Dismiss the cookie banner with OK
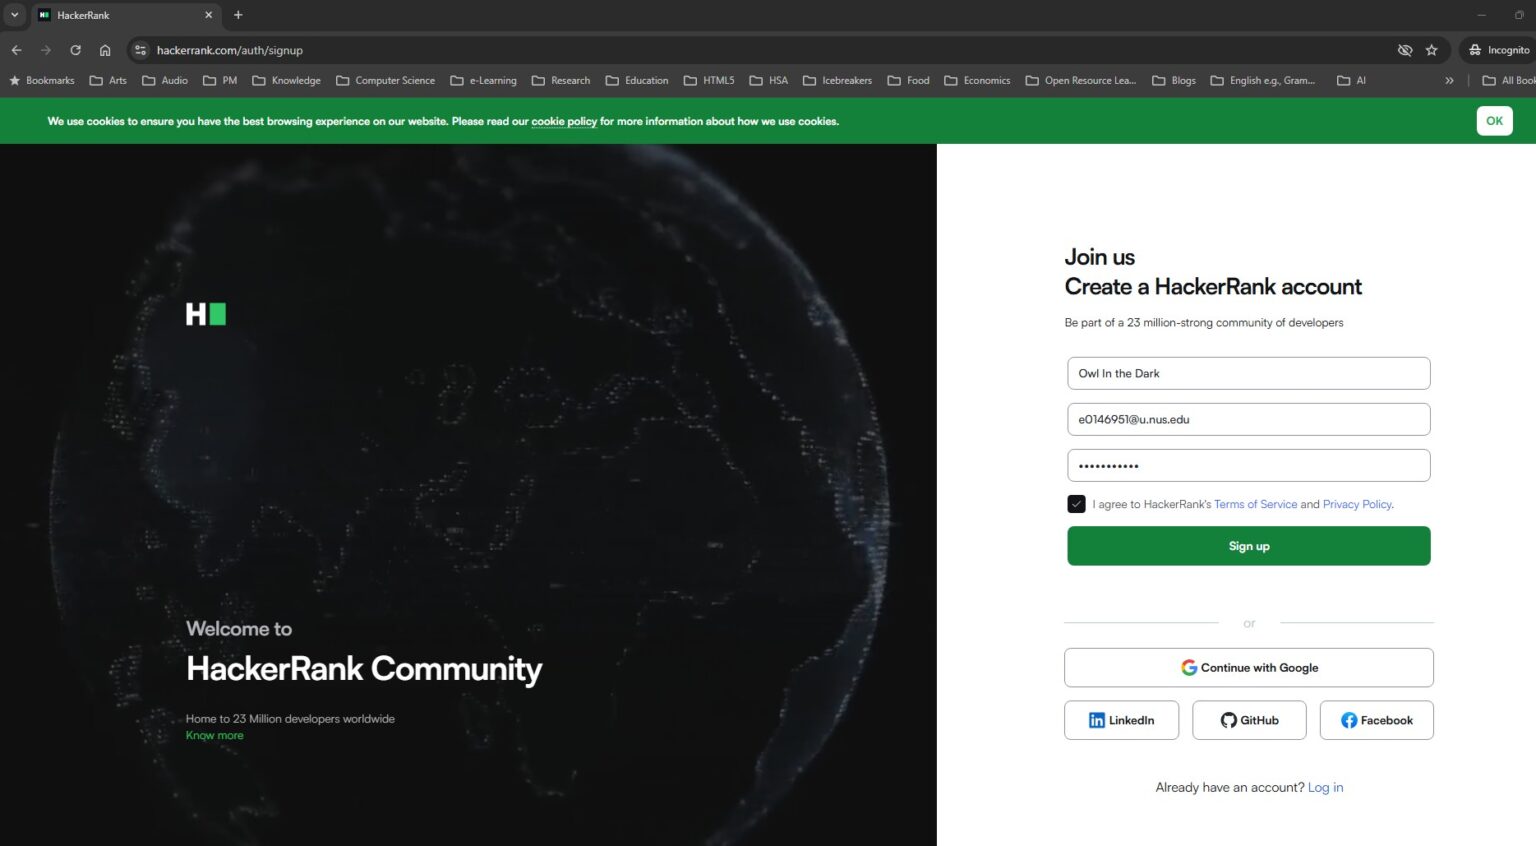The image size is (1536, 846). coord(1494,120)
